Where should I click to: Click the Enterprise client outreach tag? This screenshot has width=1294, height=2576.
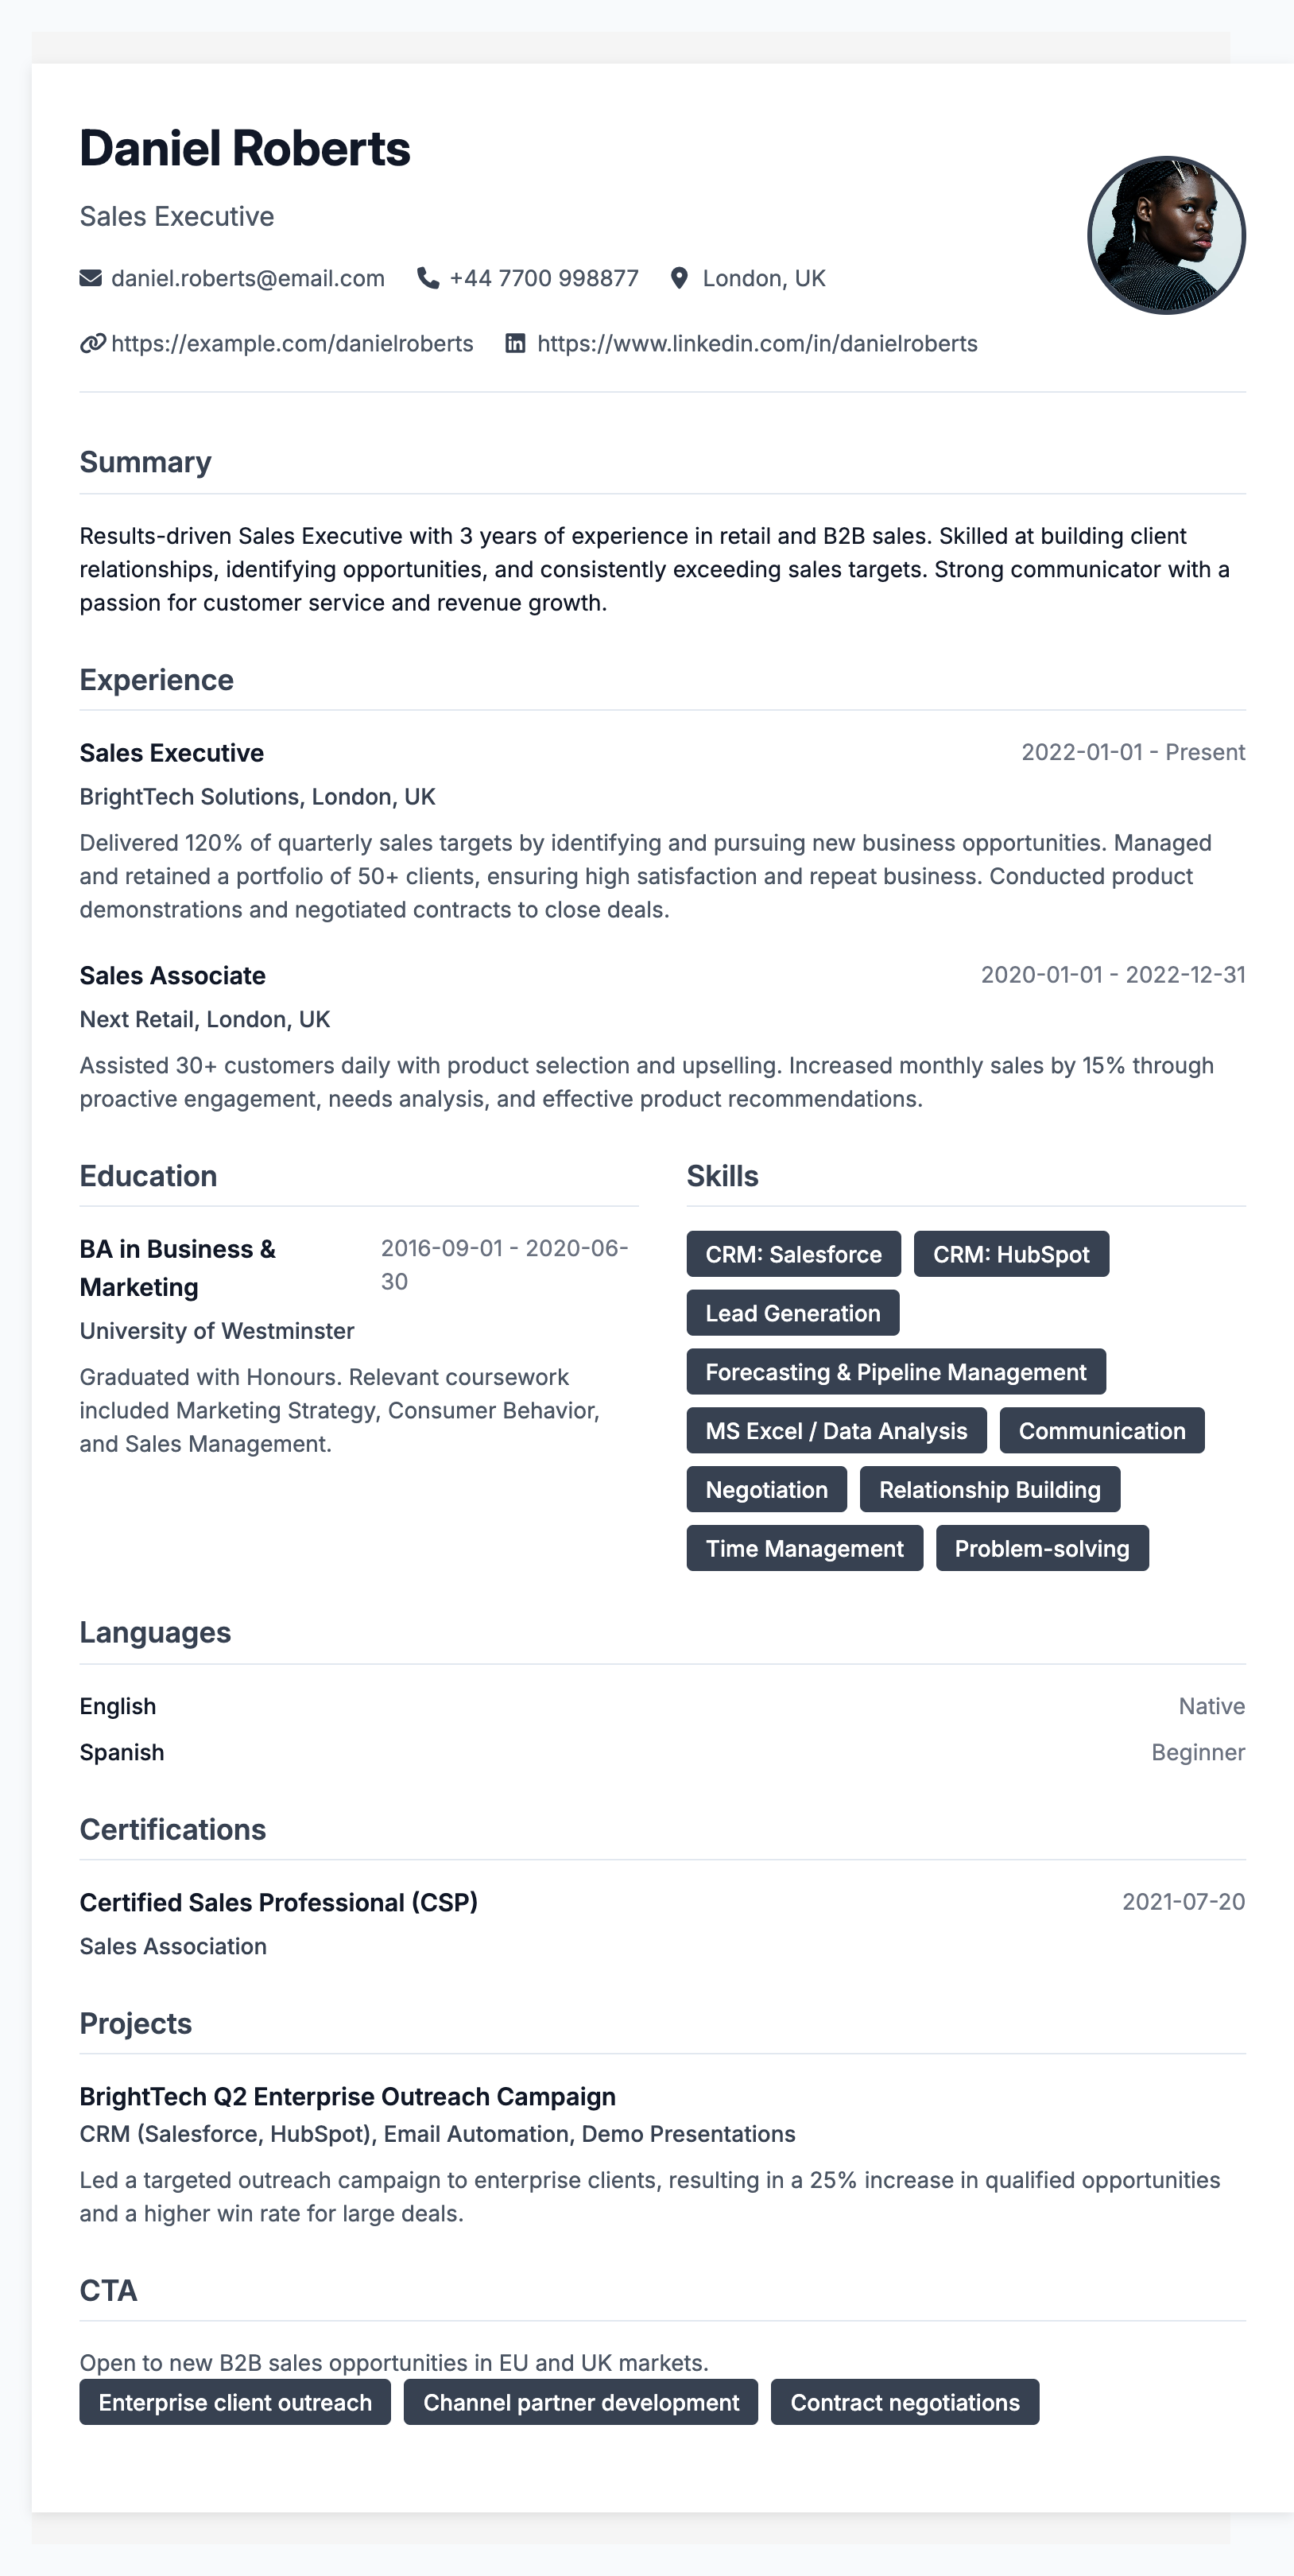point(235,2402)
